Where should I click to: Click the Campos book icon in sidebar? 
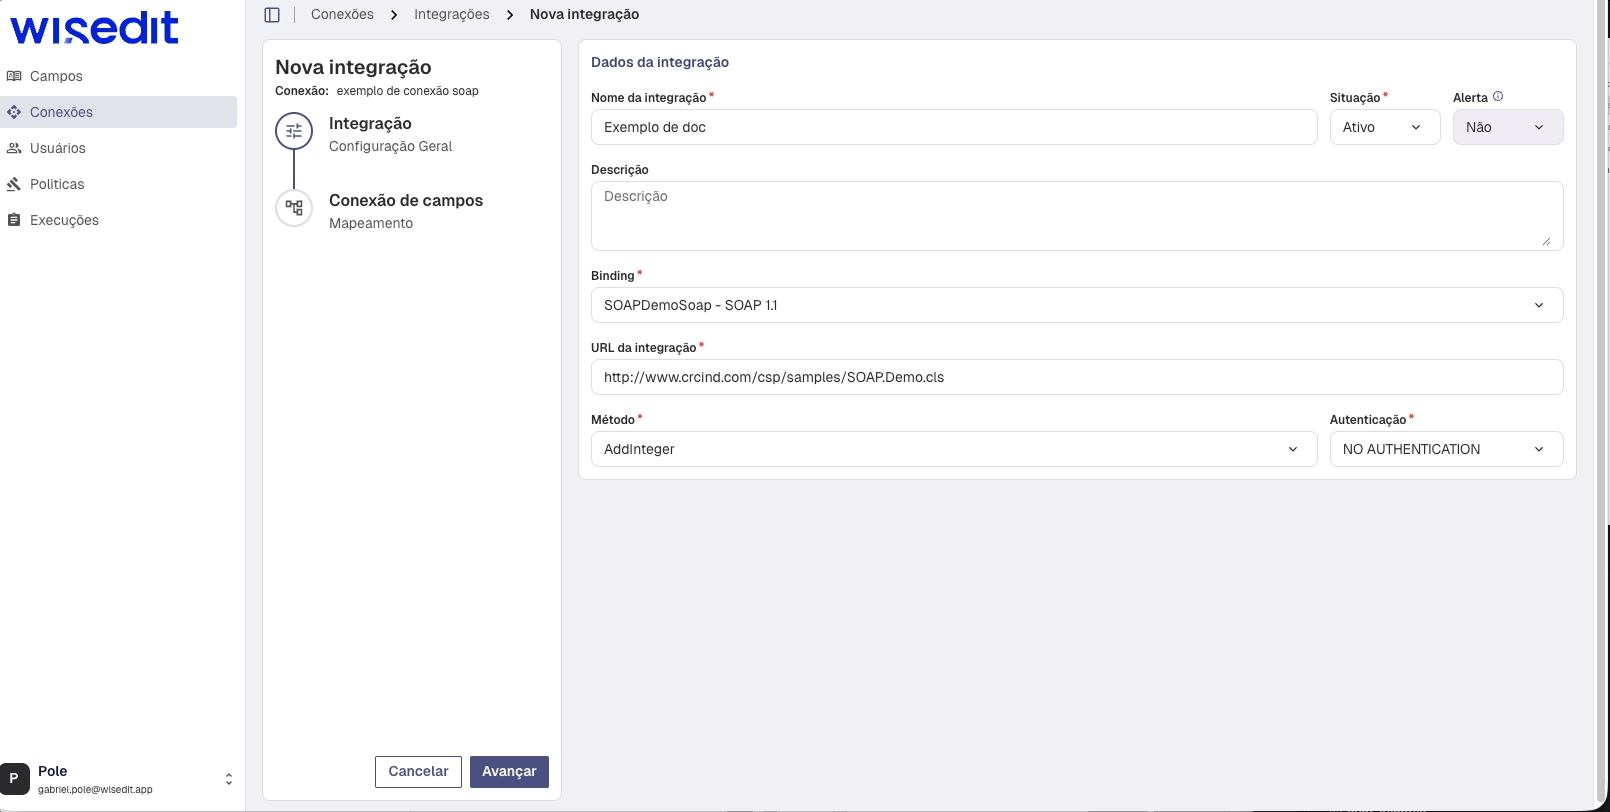tap(14, 76)
